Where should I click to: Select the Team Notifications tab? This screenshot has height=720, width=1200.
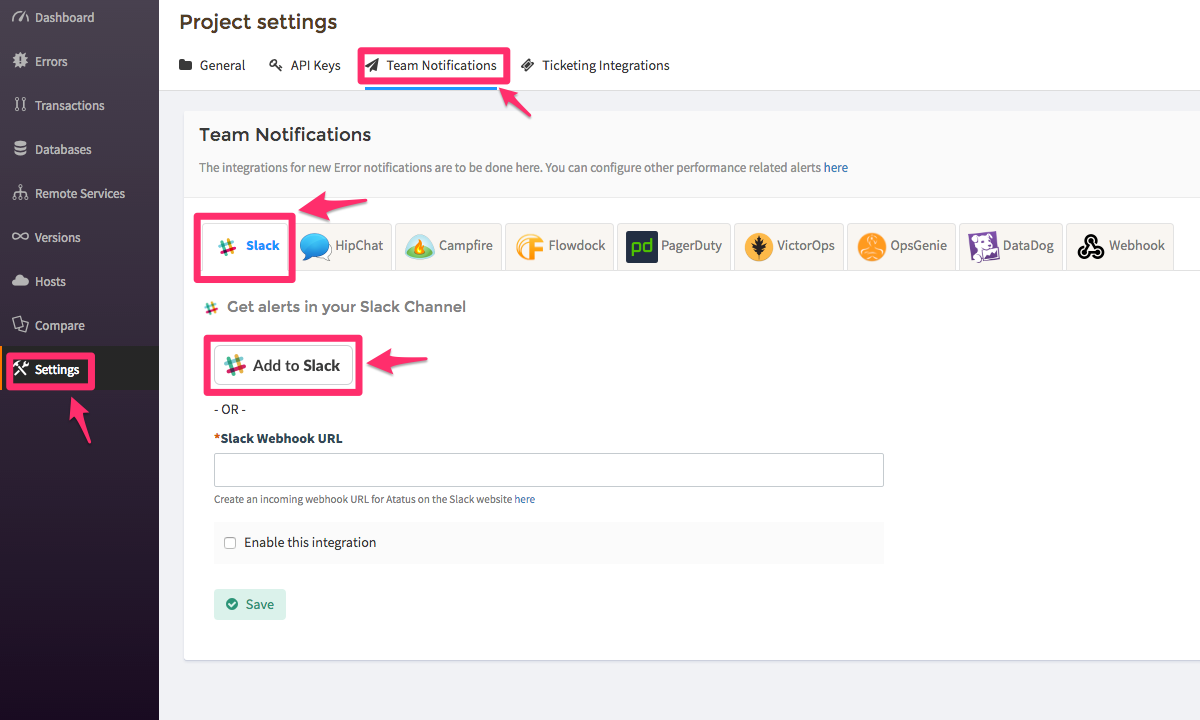(431, 66)
